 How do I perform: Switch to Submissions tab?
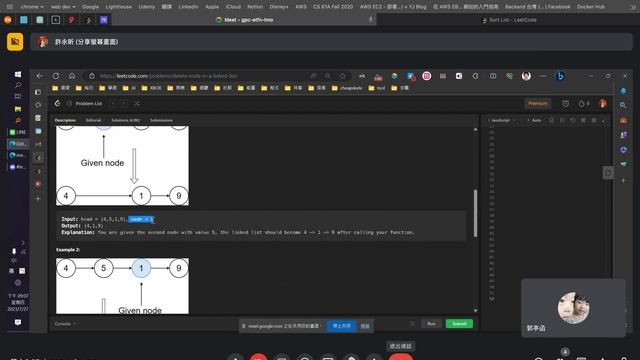[x=161, y=120]
